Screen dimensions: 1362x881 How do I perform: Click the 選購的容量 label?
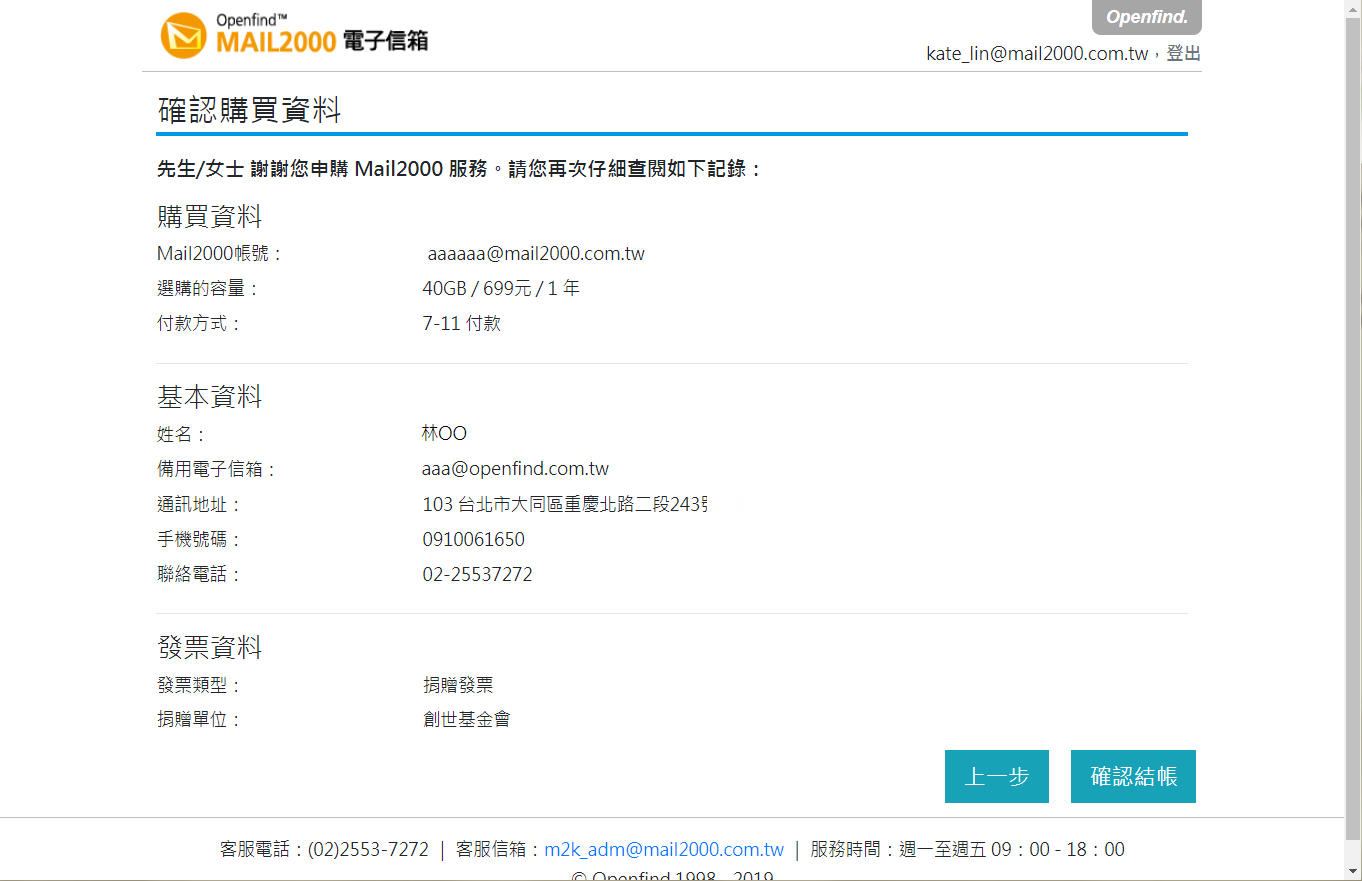(x=208, y=289)
